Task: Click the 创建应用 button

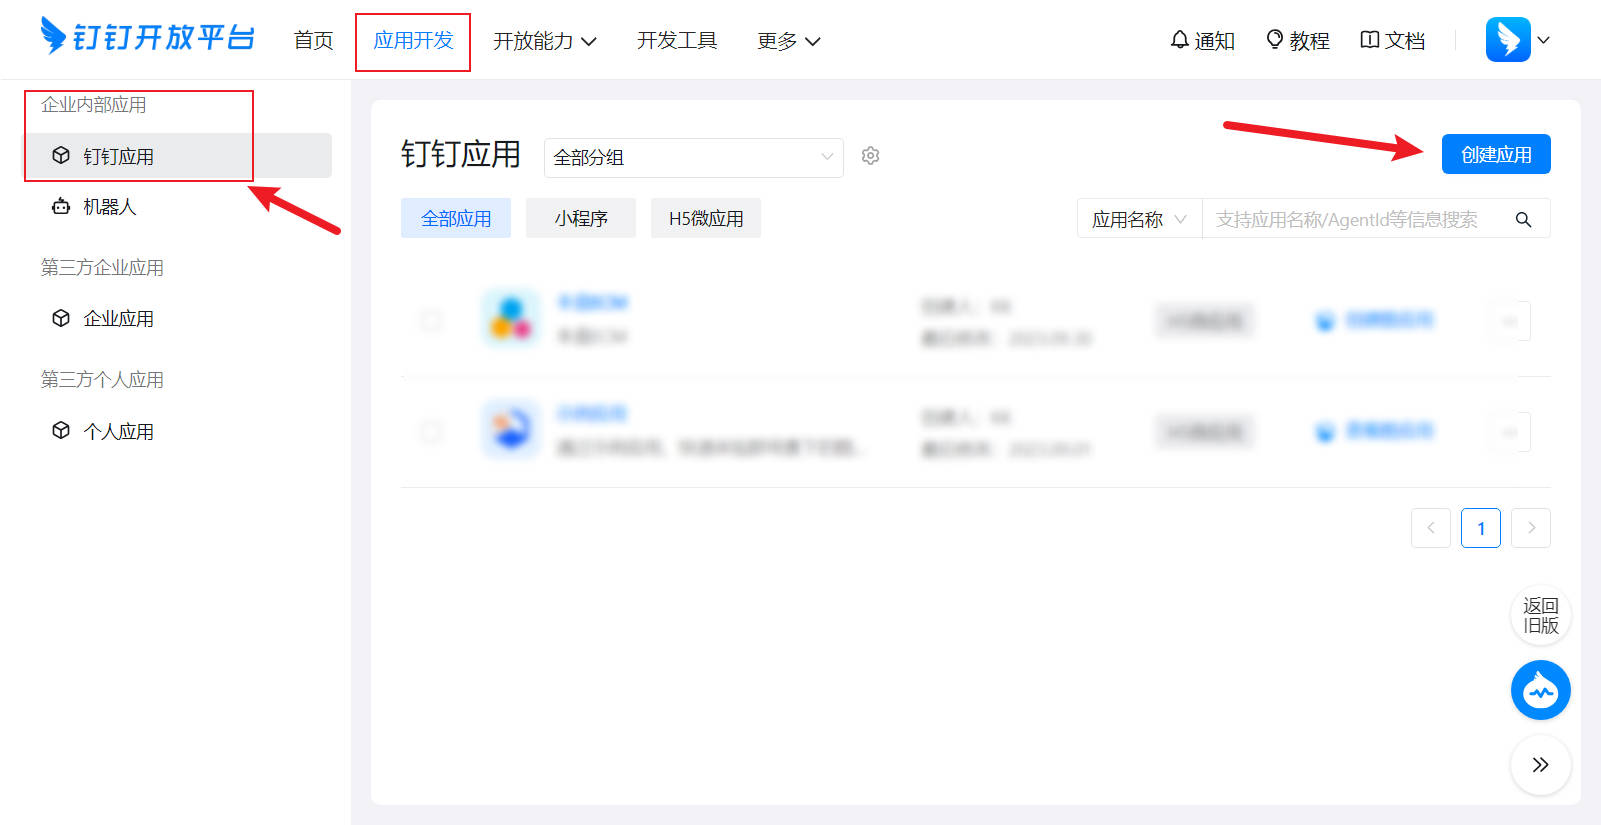Action: pyautogui.click(x=1496, y=154)
